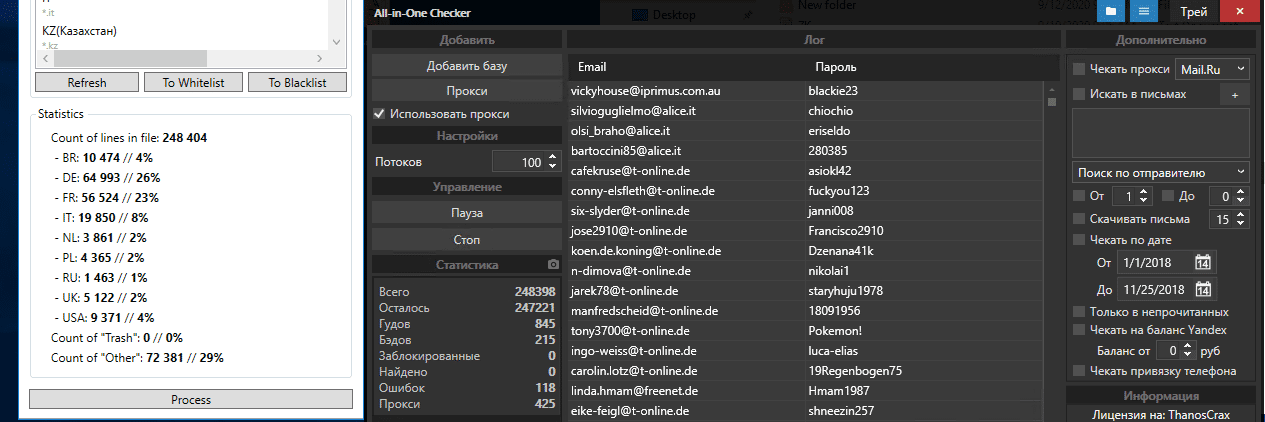Close the All-in-One Checker window
This screenshot has height=422, width=1265.
(1241, 11)
